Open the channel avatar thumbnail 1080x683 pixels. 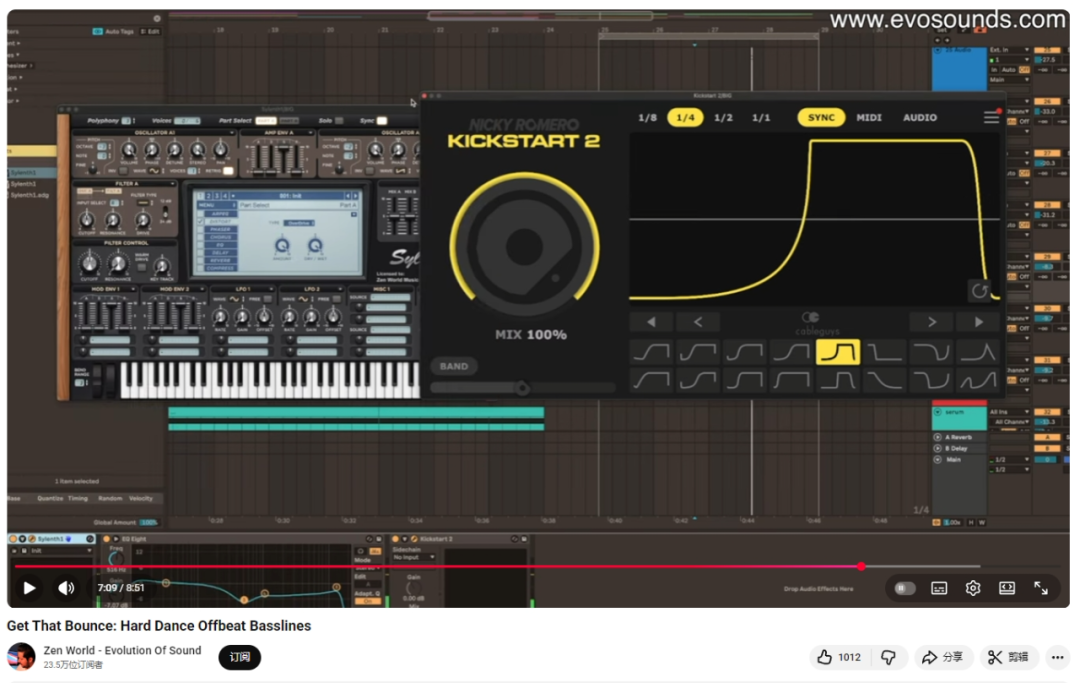21,657
